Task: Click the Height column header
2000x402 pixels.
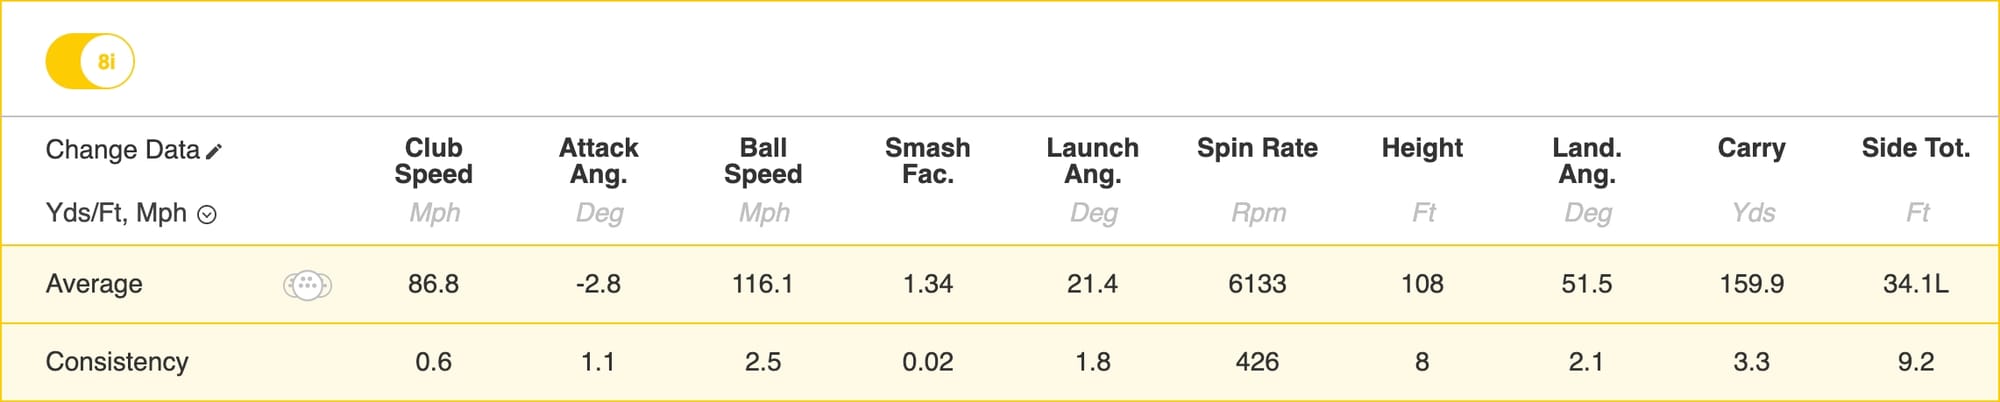Action: click(x=1422, y=148)
